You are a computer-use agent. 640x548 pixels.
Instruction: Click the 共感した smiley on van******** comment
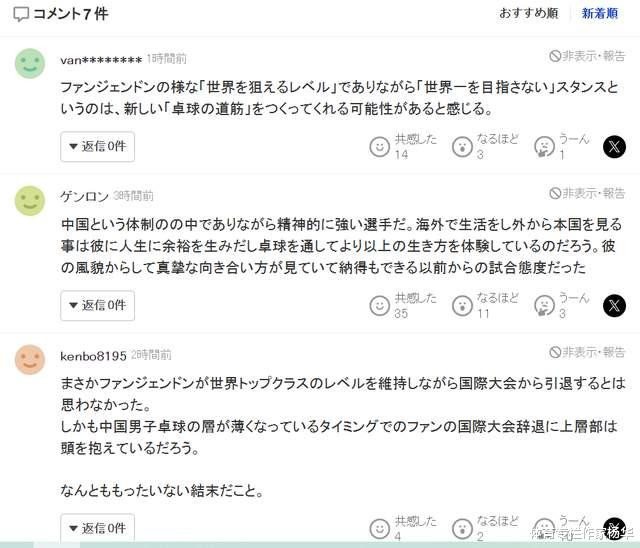[x=380, y=146]
